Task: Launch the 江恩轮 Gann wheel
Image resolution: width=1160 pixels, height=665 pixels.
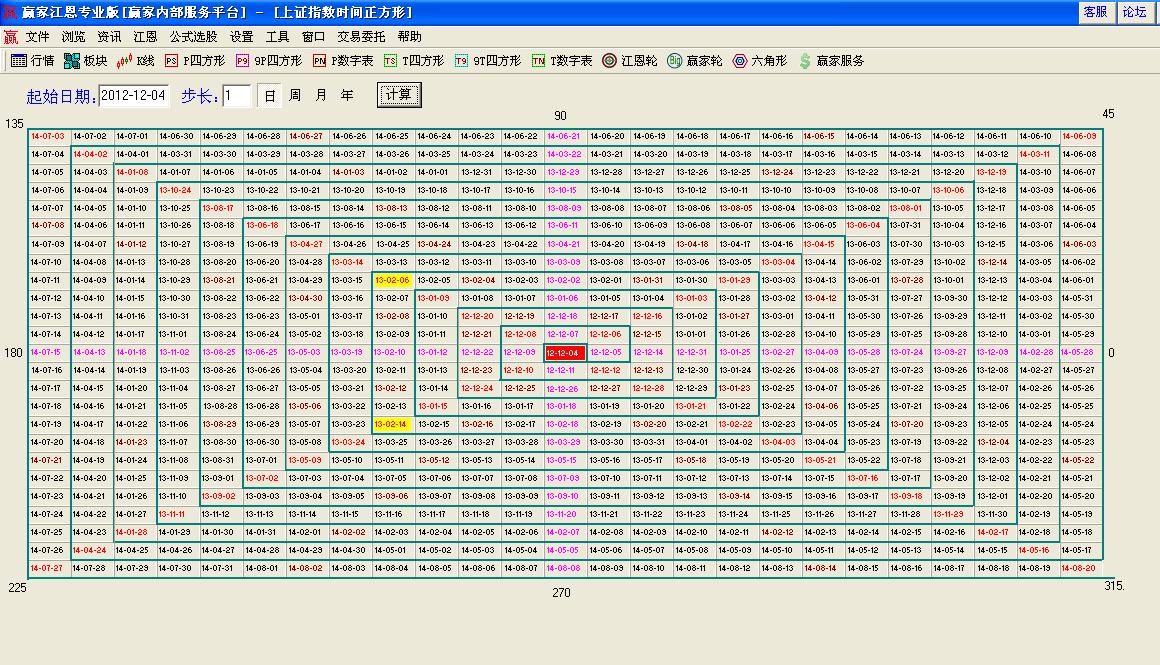Action: (x=629, y=61)
